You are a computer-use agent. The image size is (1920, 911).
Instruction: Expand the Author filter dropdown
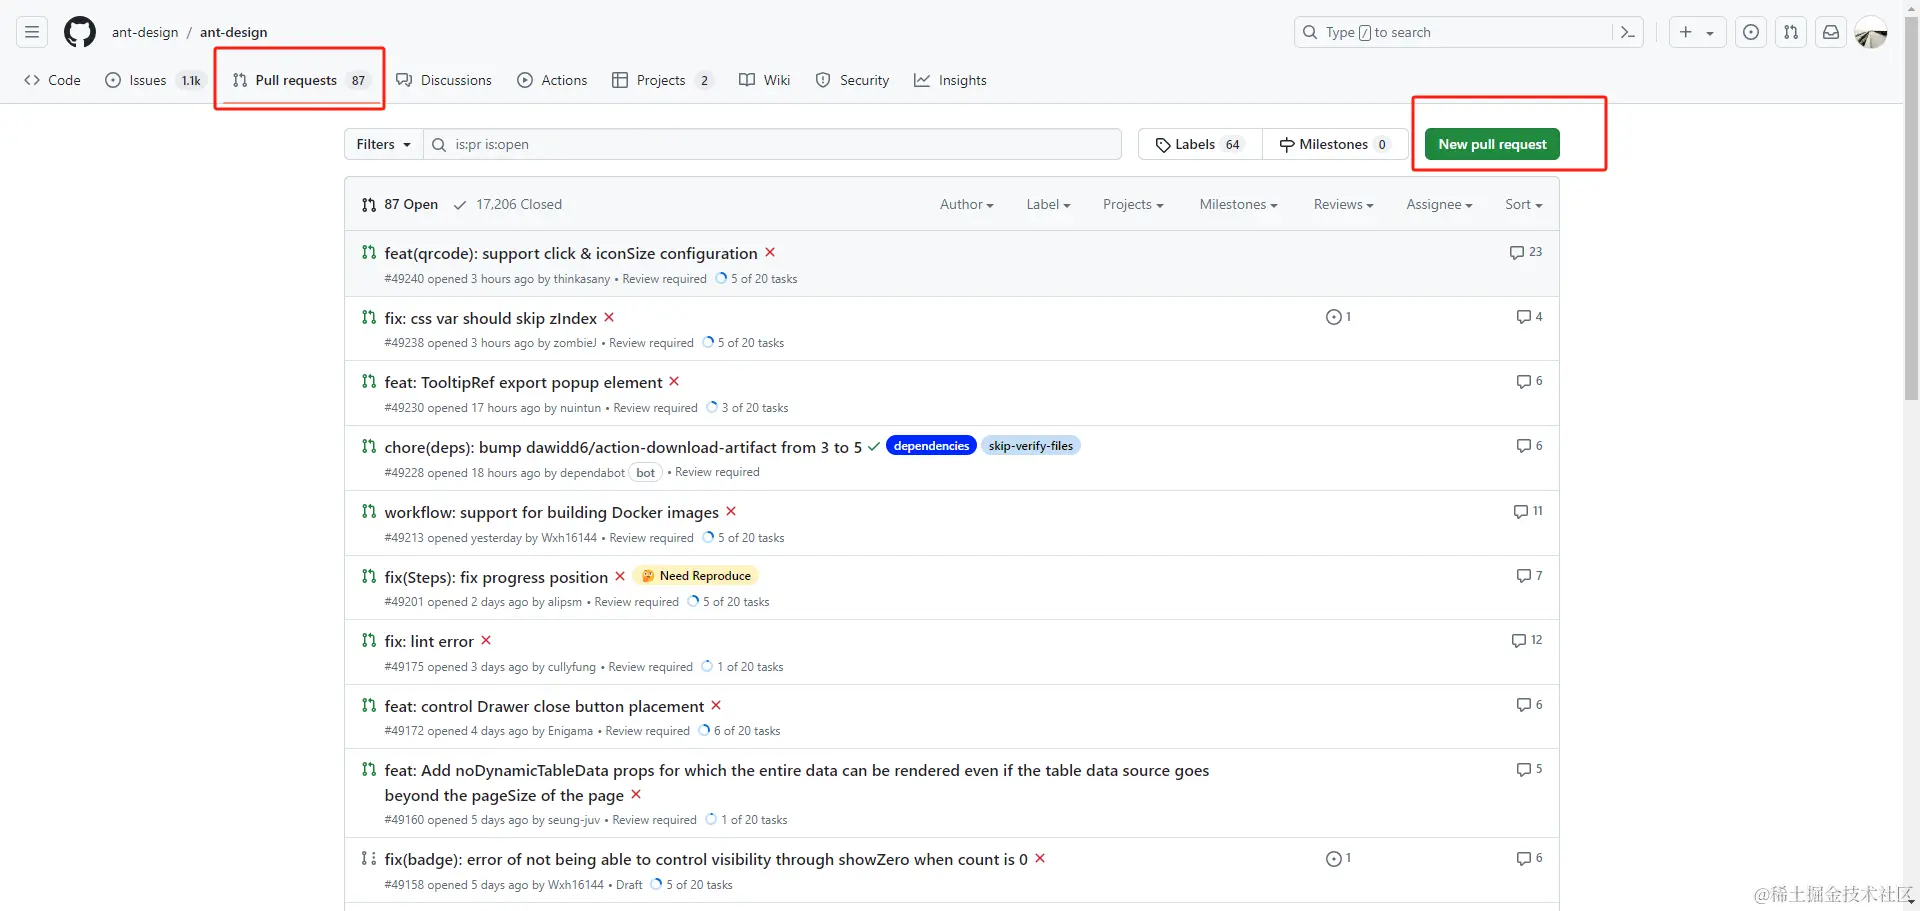coord(967,204)
